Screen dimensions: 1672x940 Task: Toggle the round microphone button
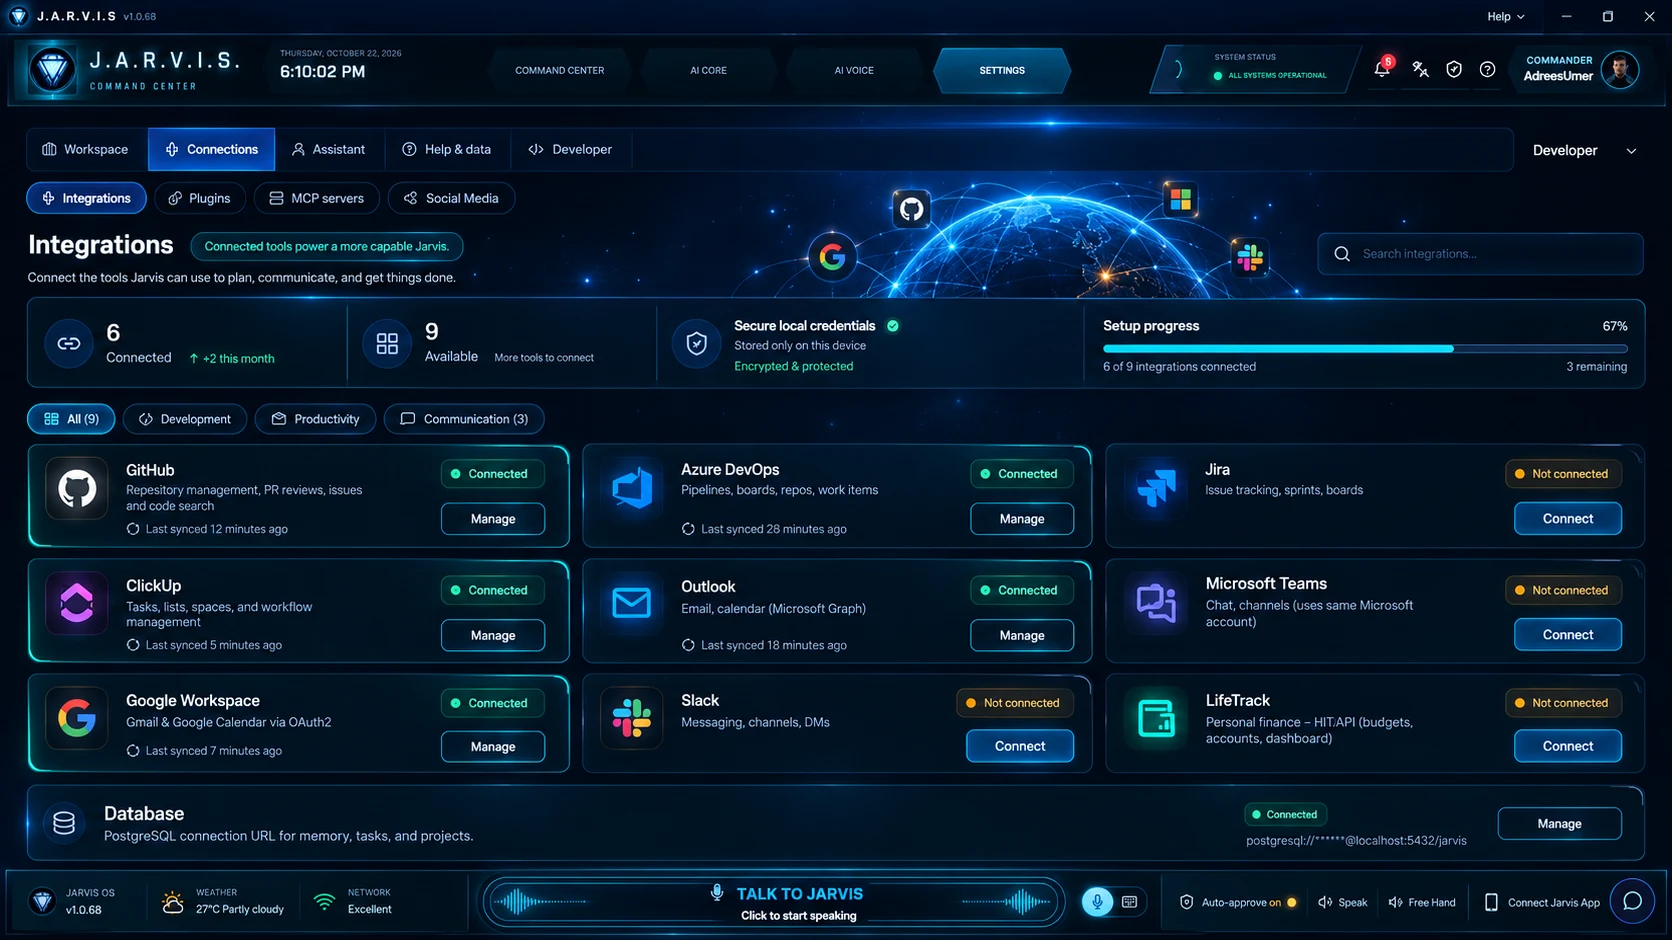click(1097, 902)
